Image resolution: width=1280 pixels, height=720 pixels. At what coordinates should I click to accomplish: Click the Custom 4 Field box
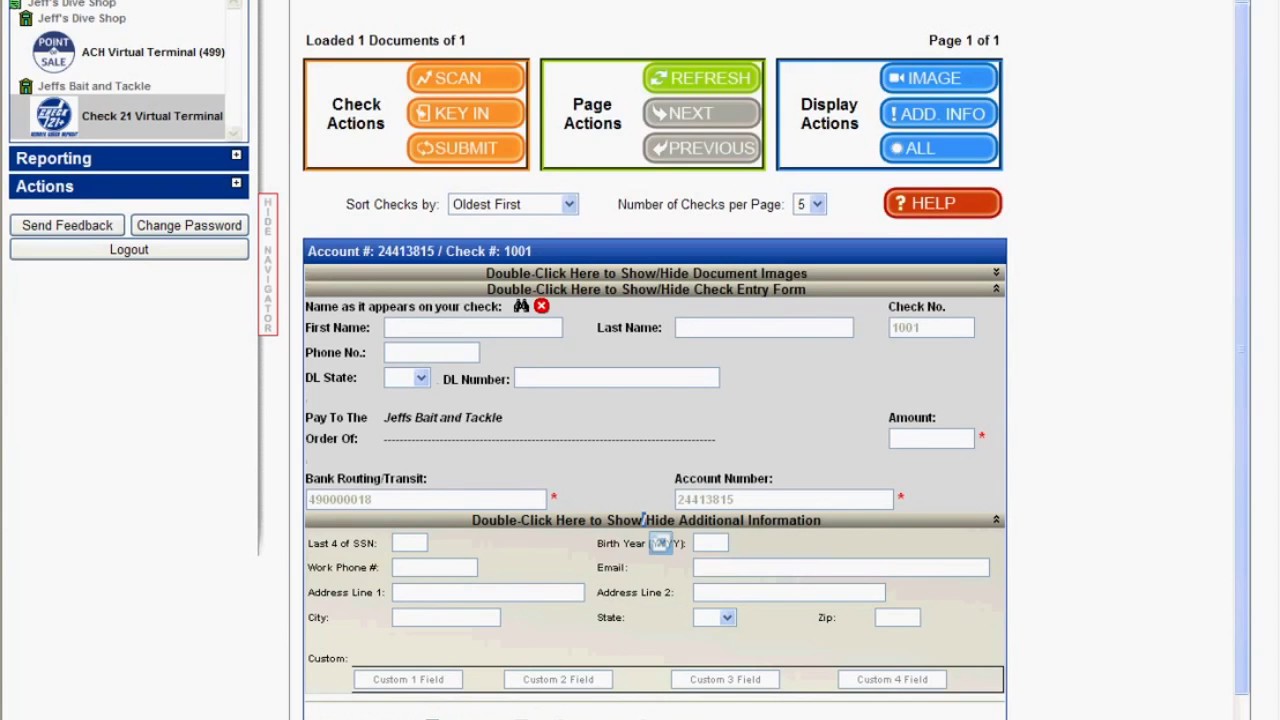click(x=892, y=680)
